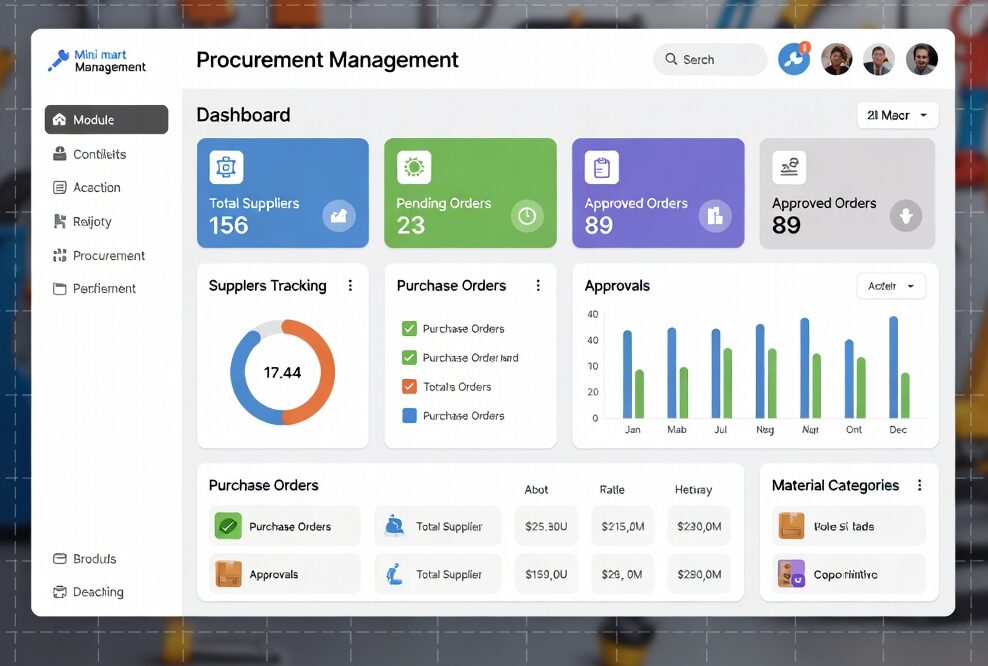Click the purple Approved Orders clipboard icon
The image size is (988, 666).
point(601,167)
